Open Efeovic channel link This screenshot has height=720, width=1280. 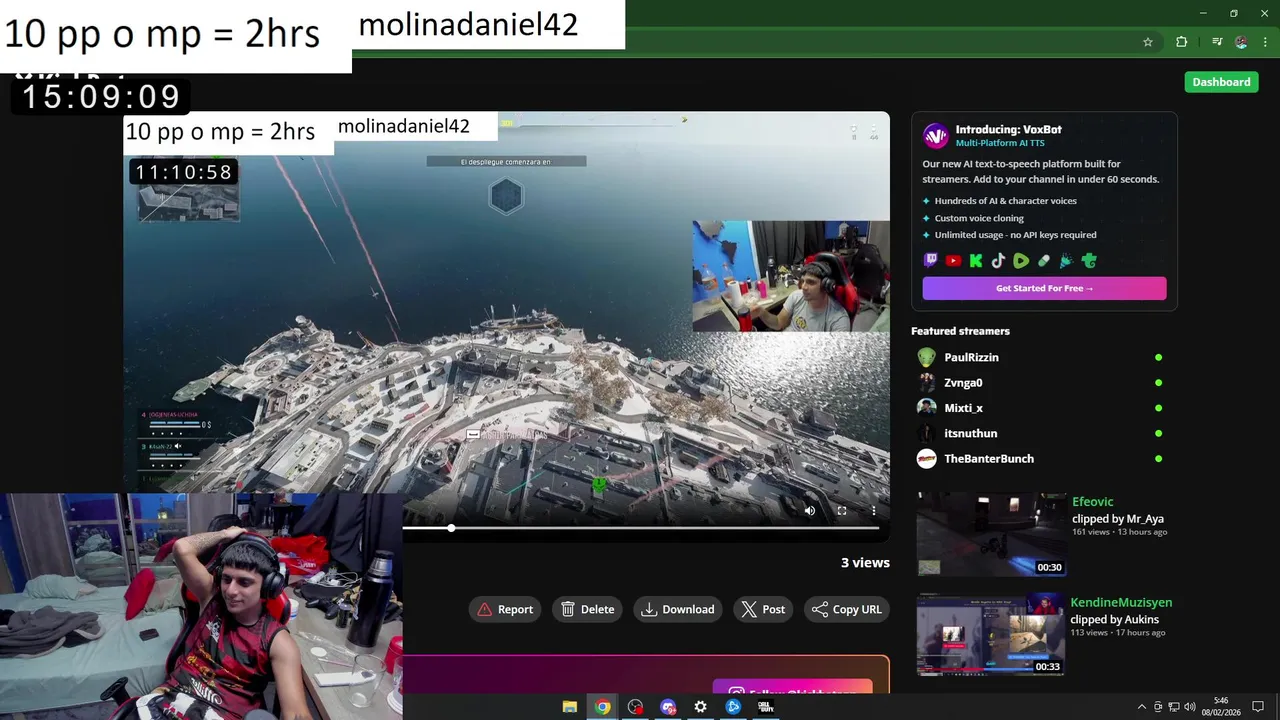coord(1092,502)
